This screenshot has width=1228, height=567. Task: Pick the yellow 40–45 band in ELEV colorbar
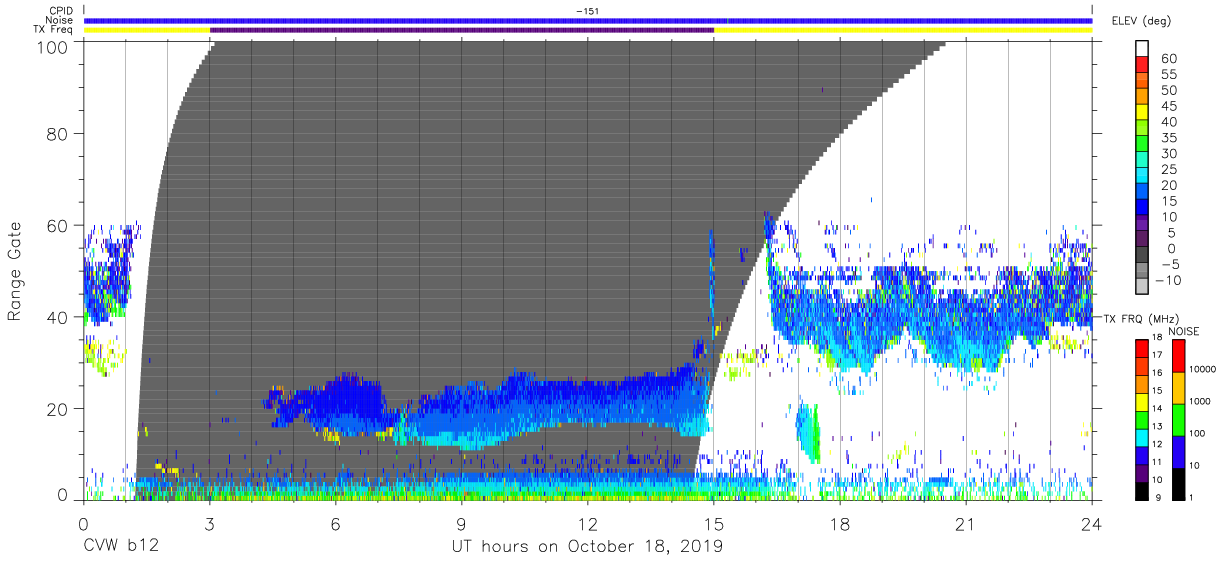[1142, 114]
